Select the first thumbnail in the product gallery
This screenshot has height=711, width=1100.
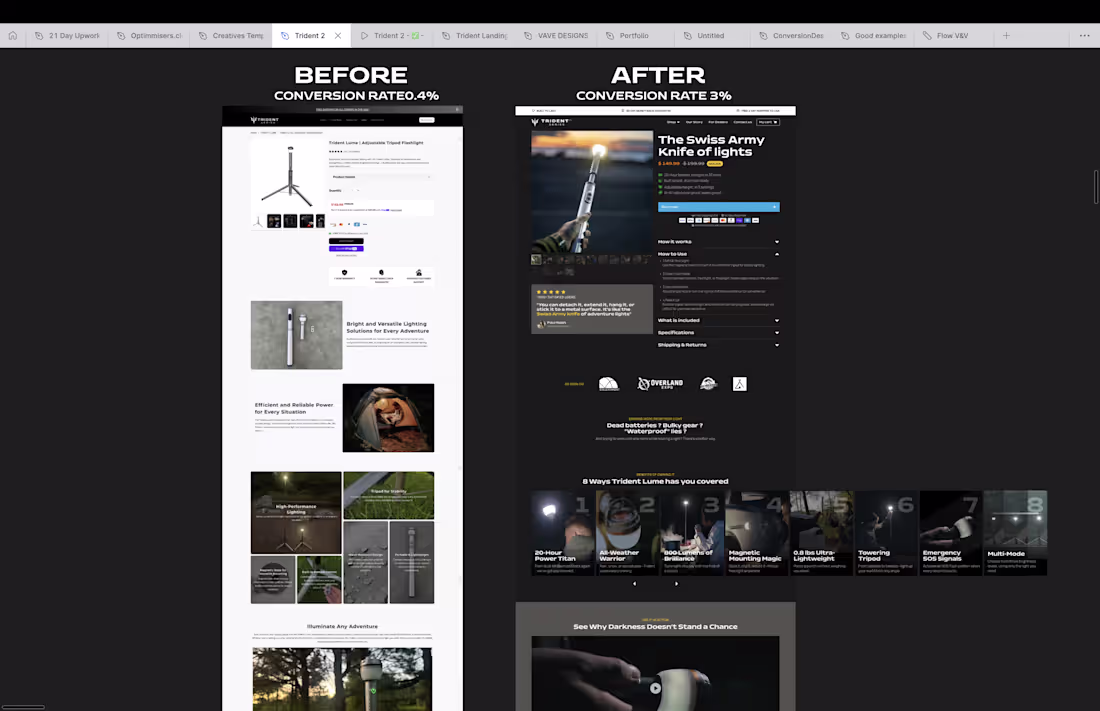(535, 259)
